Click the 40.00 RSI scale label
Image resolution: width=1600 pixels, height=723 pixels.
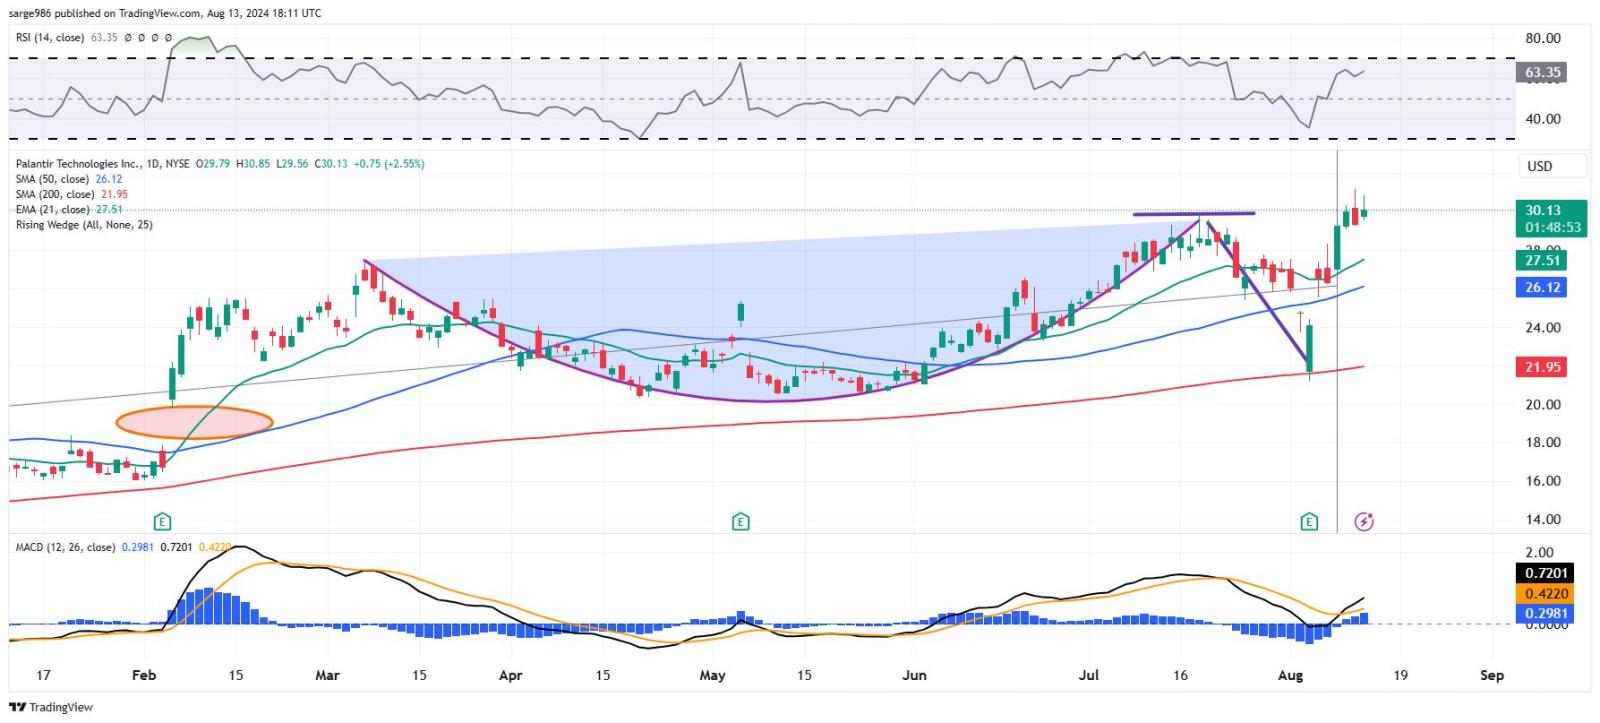pyautogui.click(x=1542, y=118)
